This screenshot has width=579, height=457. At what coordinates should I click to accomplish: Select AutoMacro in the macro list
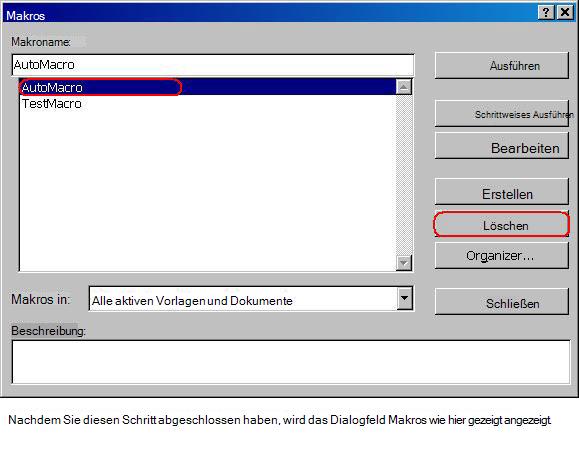(x=208, y=87)
